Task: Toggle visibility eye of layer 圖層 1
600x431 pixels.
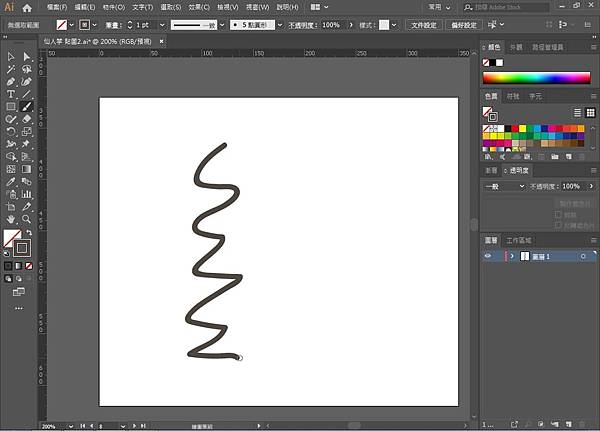Action: [488, 256]
